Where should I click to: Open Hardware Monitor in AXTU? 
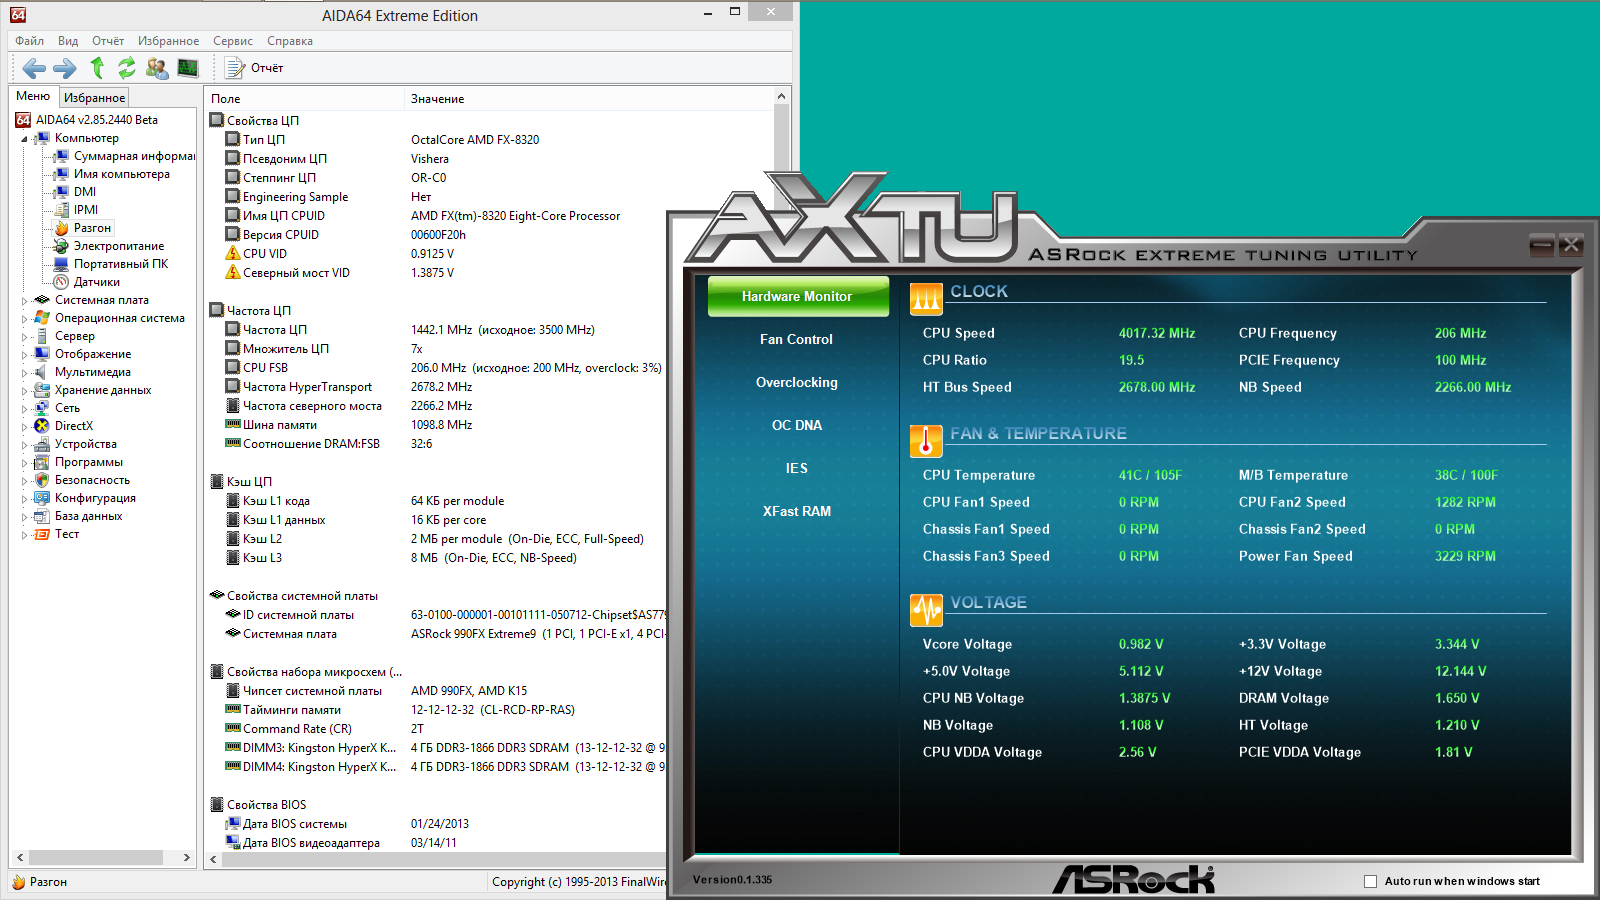(798, 296)
